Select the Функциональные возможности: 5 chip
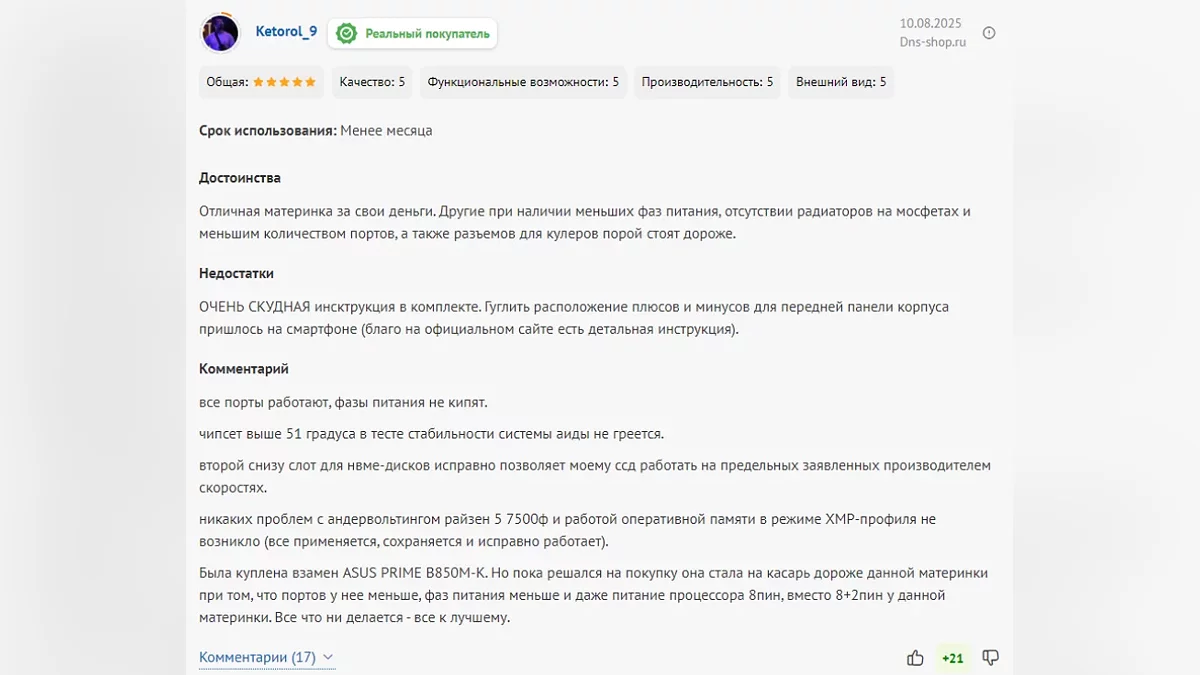 523,82
